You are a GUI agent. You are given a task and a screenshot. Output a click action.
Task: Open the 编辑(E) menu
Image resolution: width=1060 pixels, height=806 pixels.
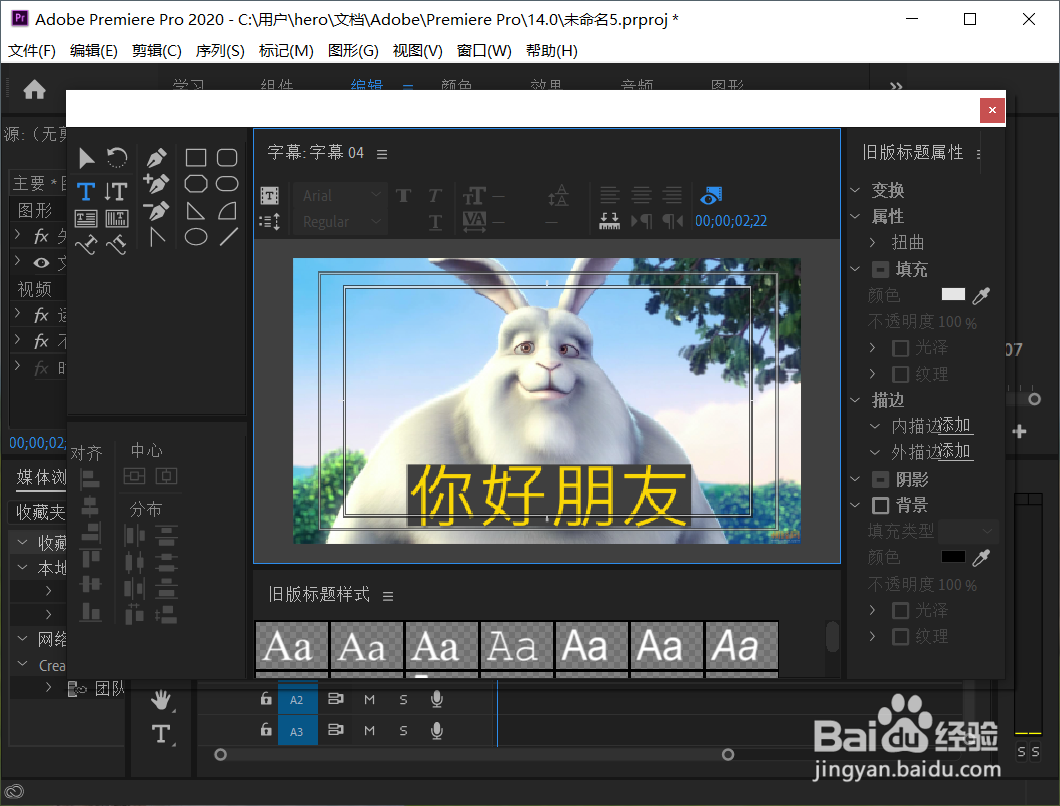pyautogui.click(x=94, y=51)
